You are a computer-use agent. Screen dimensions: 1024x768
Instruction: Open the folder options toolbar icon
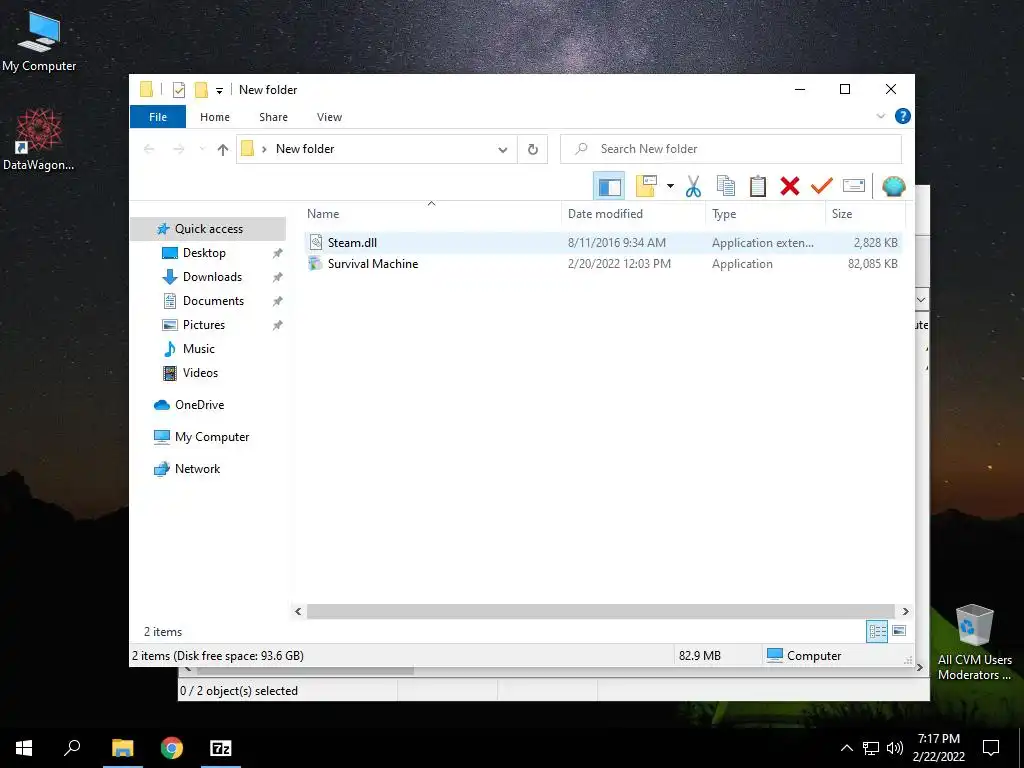click(646, 186)
